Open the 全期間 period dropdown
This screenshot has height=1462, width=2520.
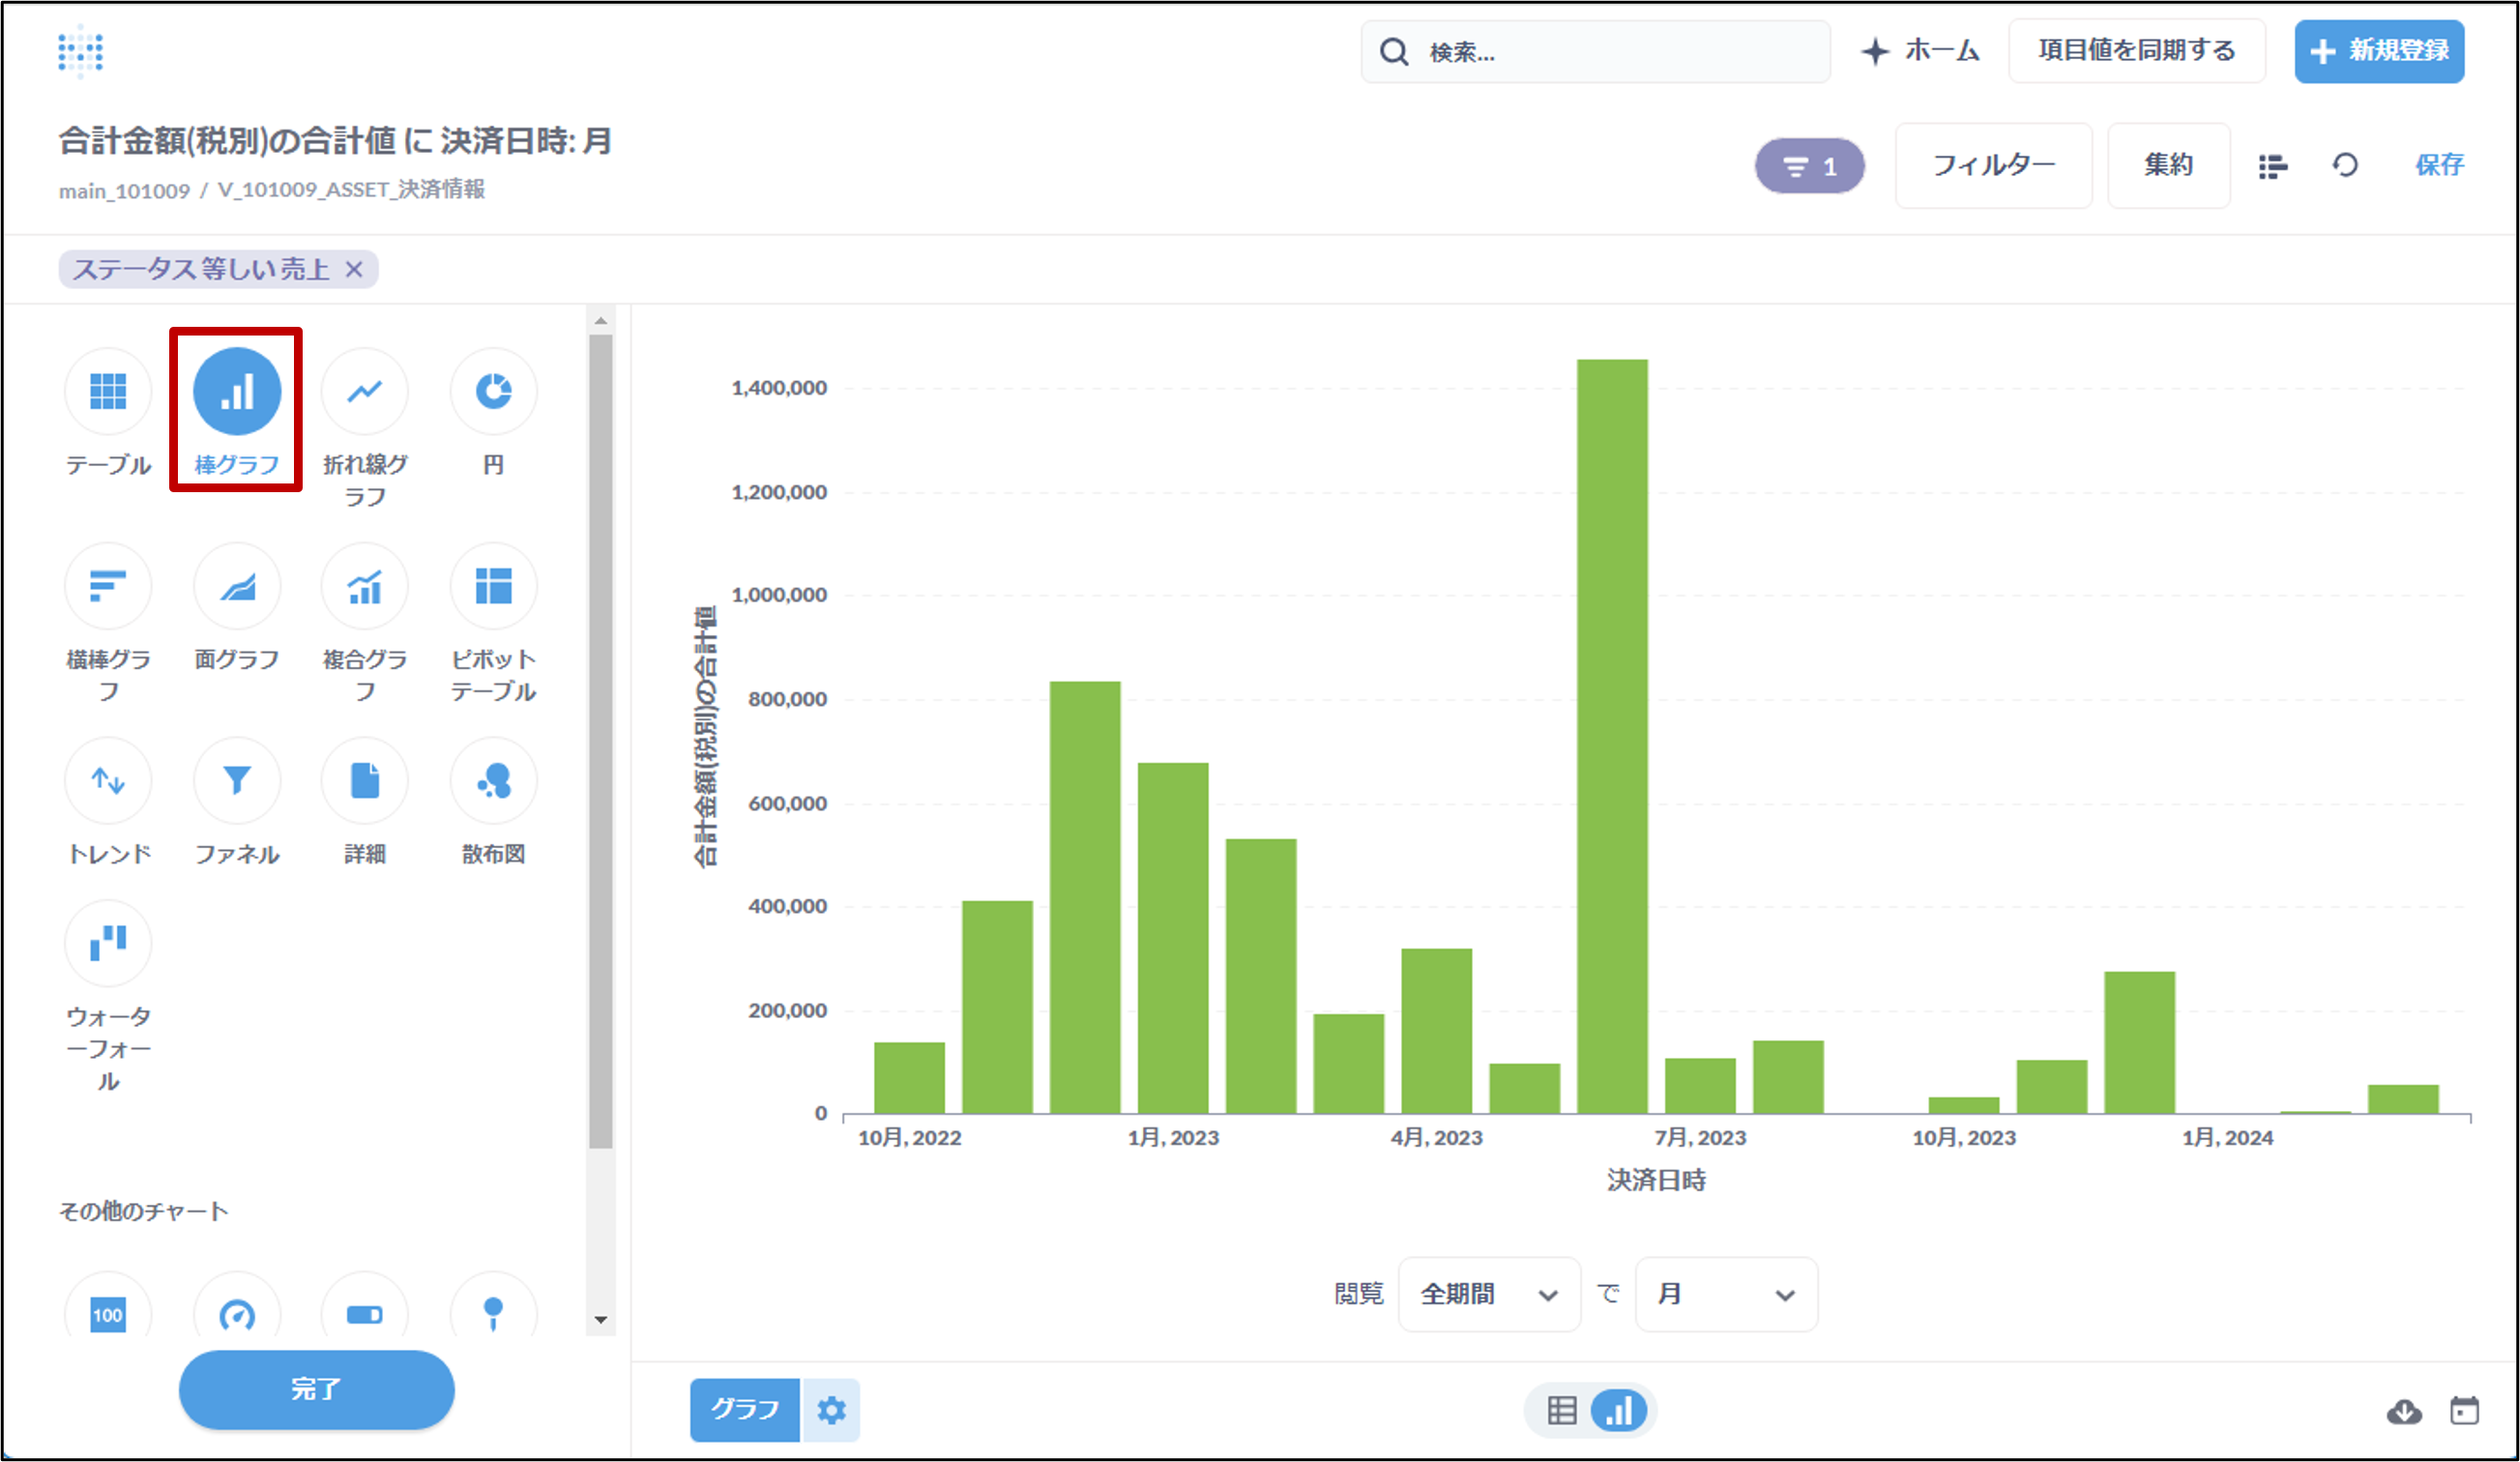click(x=1488, y=1295)
